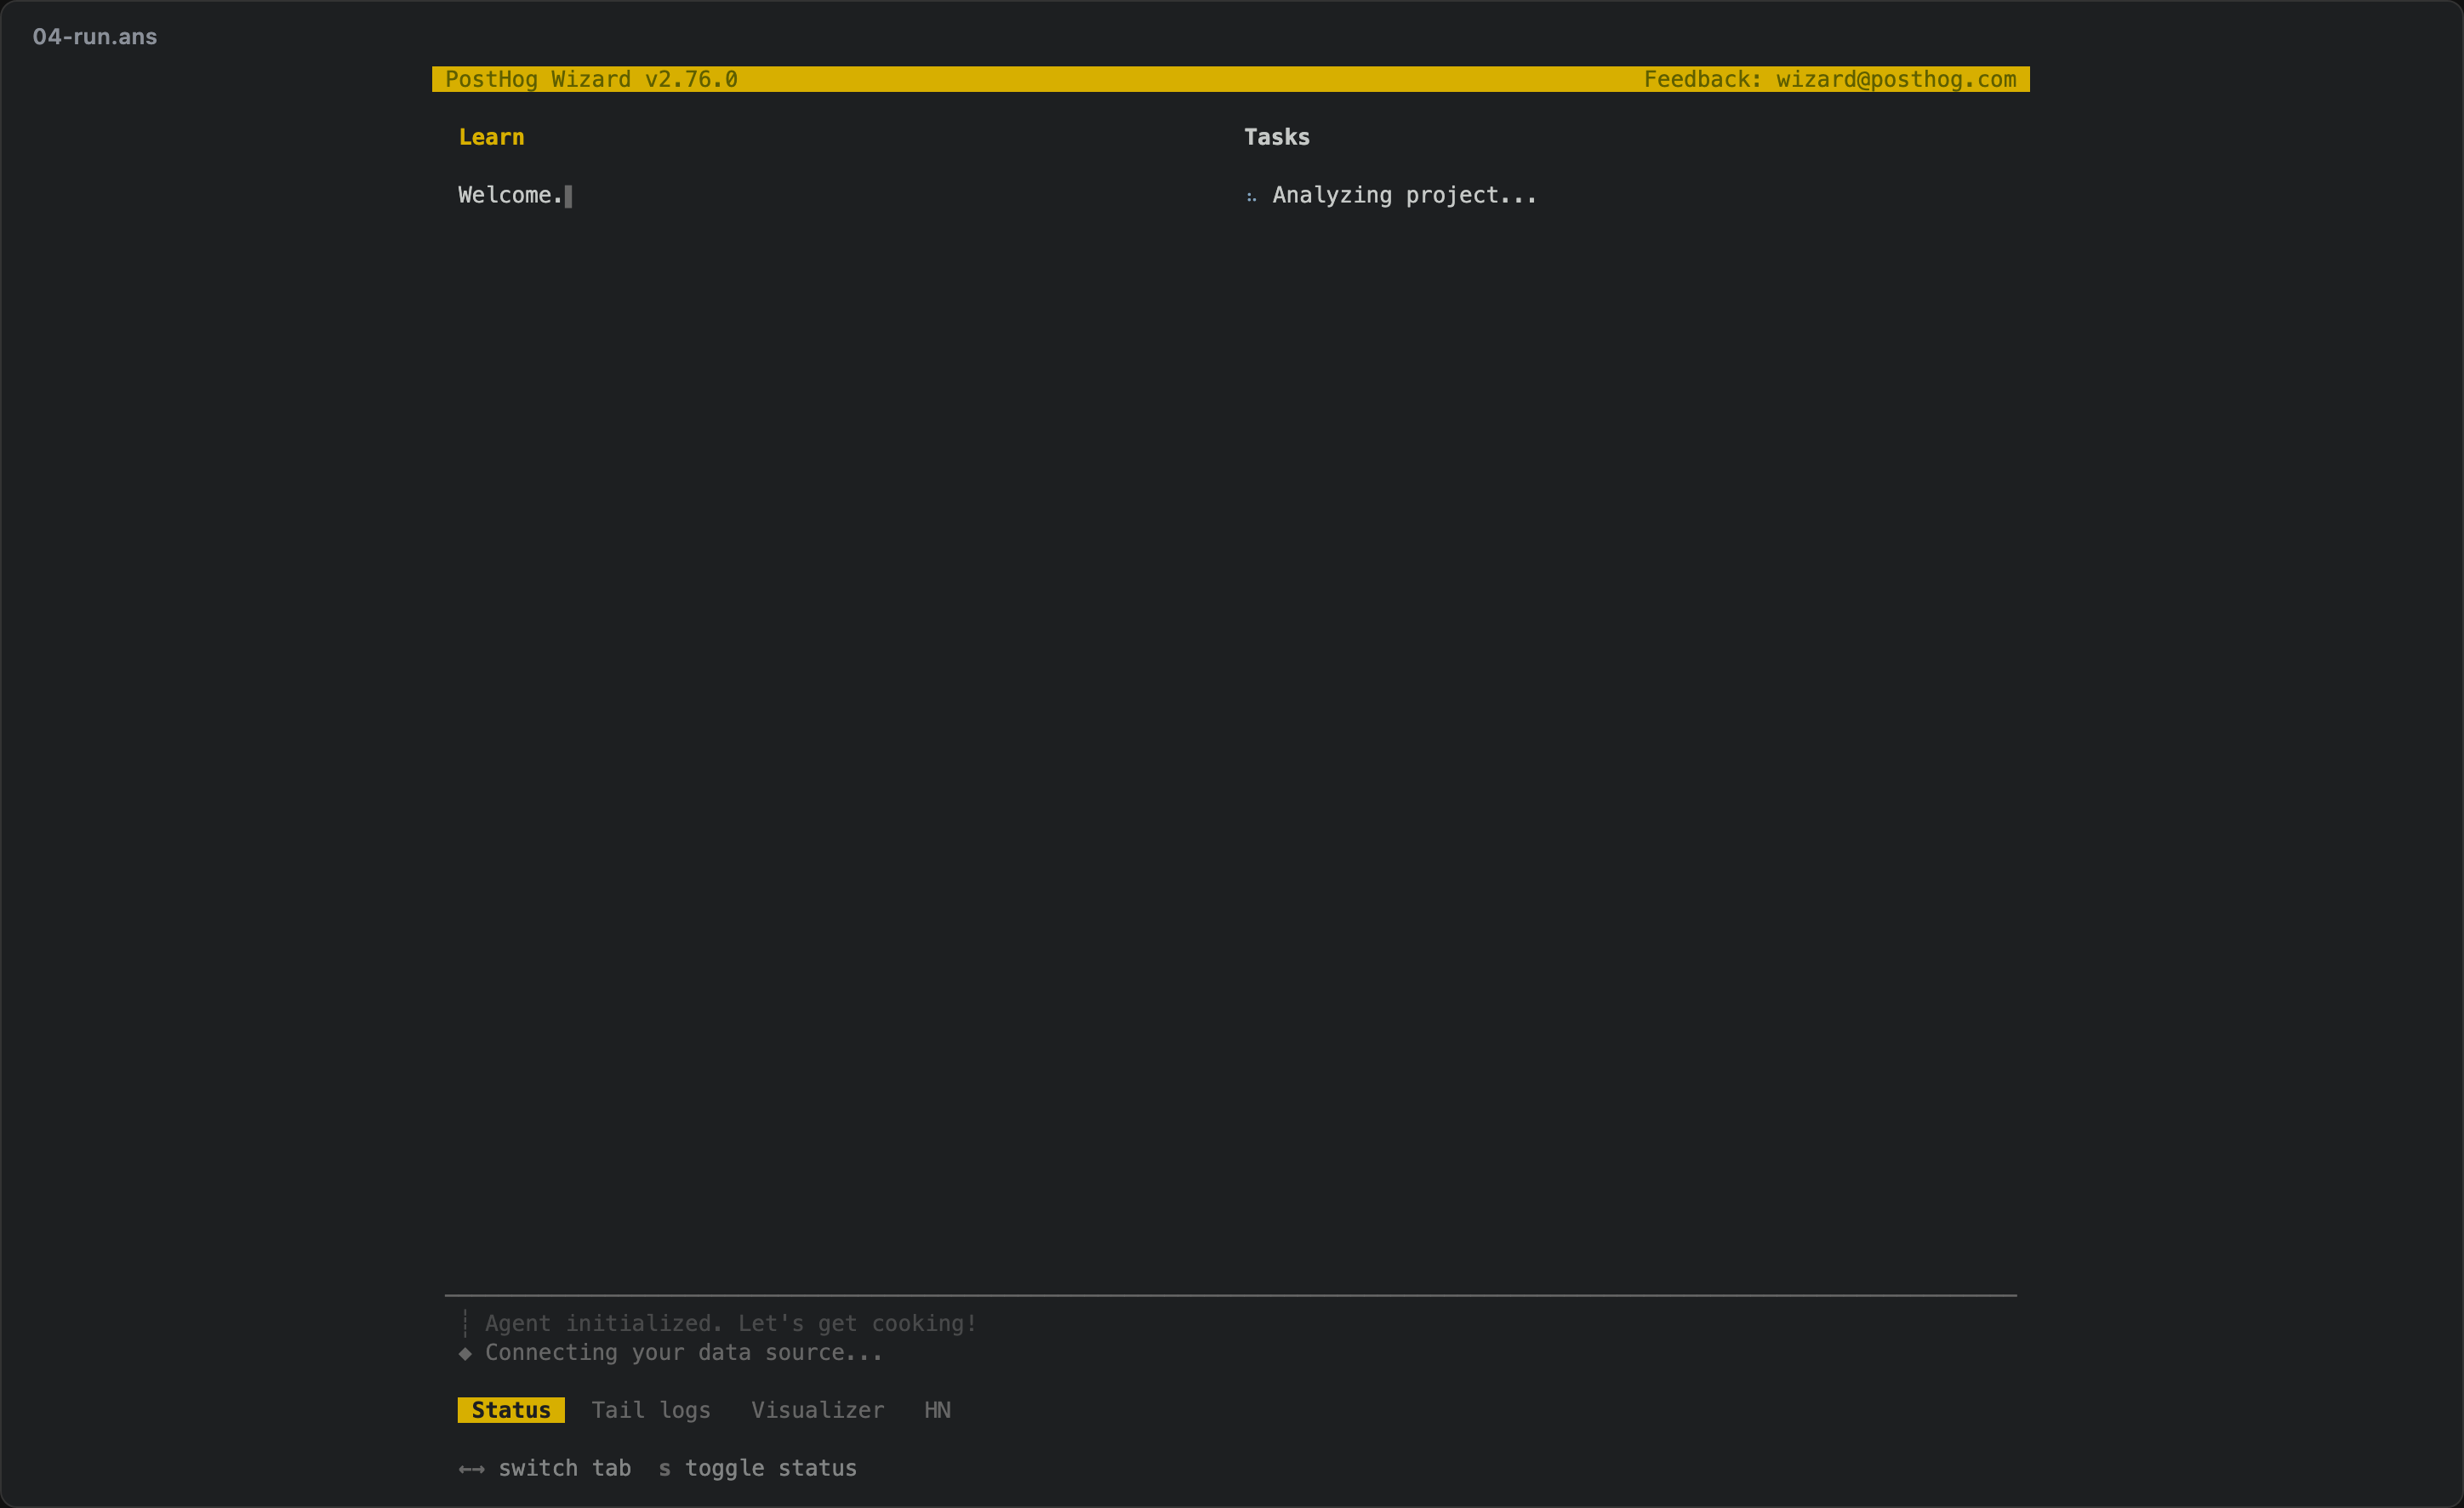This screenshot has height=1508, width=2464.
Task: Click 'Agent initialized. Let's get cooking!' line
Action: 731,1324
